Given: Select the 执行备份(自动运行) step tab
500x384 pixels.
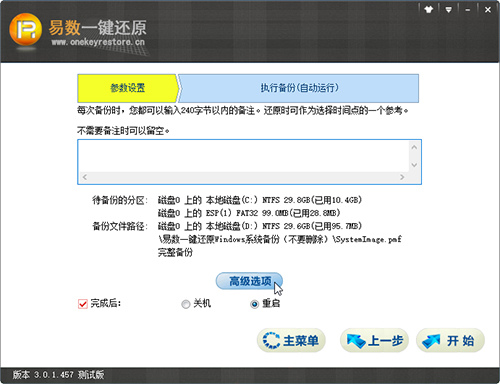Looking at the screenshot, I should coord(299,88).
